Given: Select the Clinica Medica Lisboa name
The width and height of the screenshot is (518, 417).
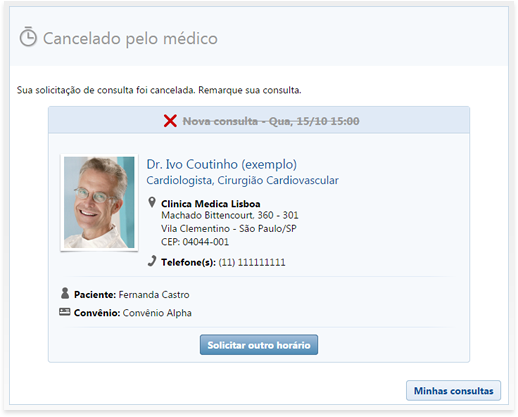Looking at the screenshot, I should coord(211,204).
